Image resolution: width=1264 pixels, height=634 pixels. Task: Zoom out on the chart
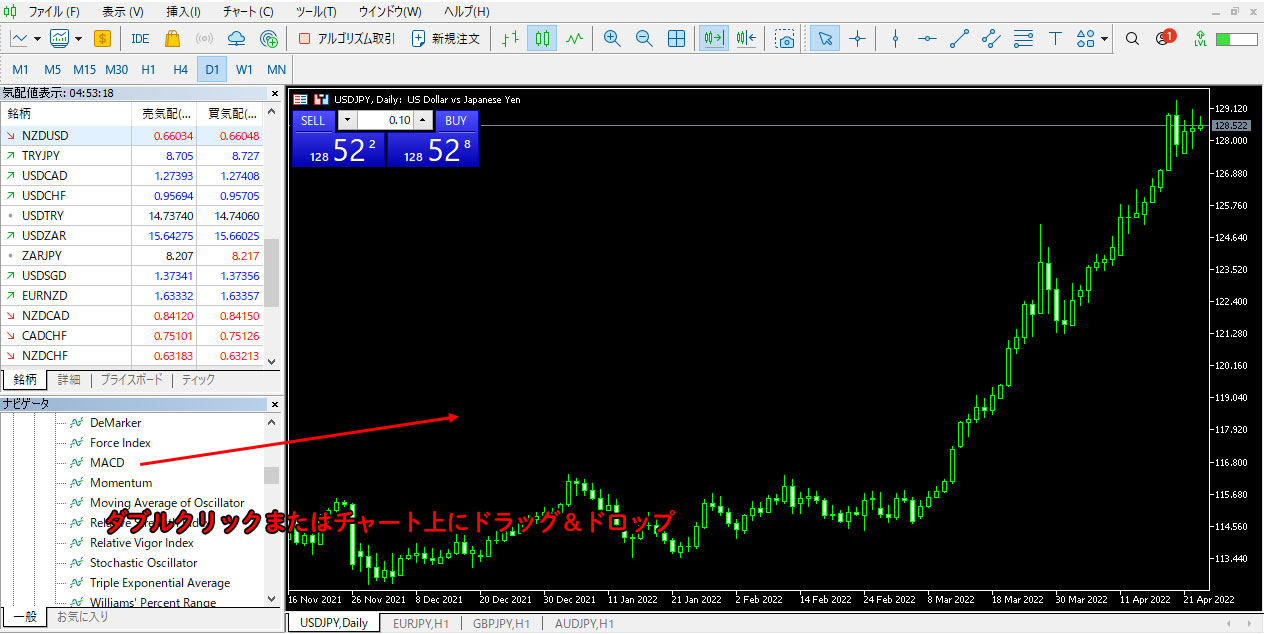(x=644, y=38)
